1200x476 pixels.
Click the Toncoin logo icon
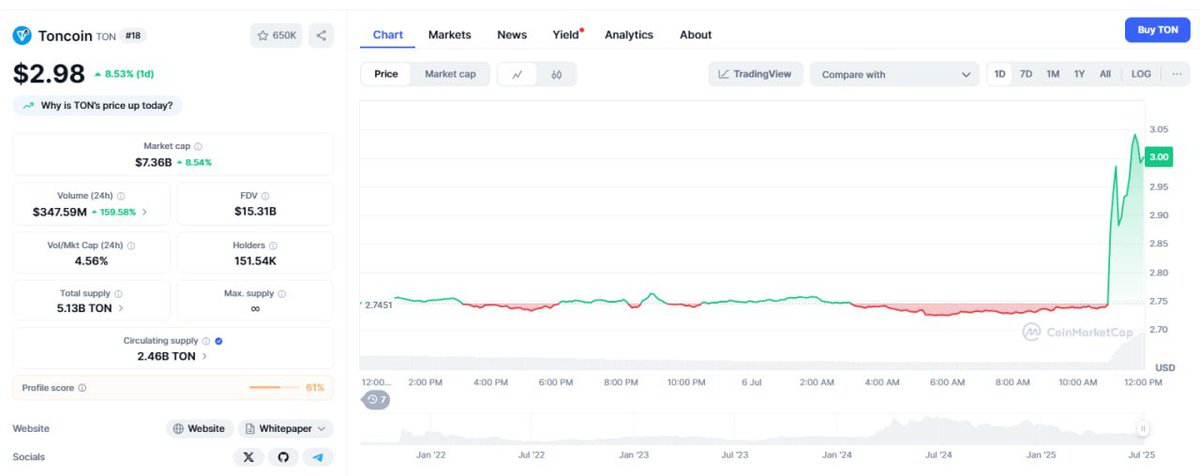pos(22,35)
